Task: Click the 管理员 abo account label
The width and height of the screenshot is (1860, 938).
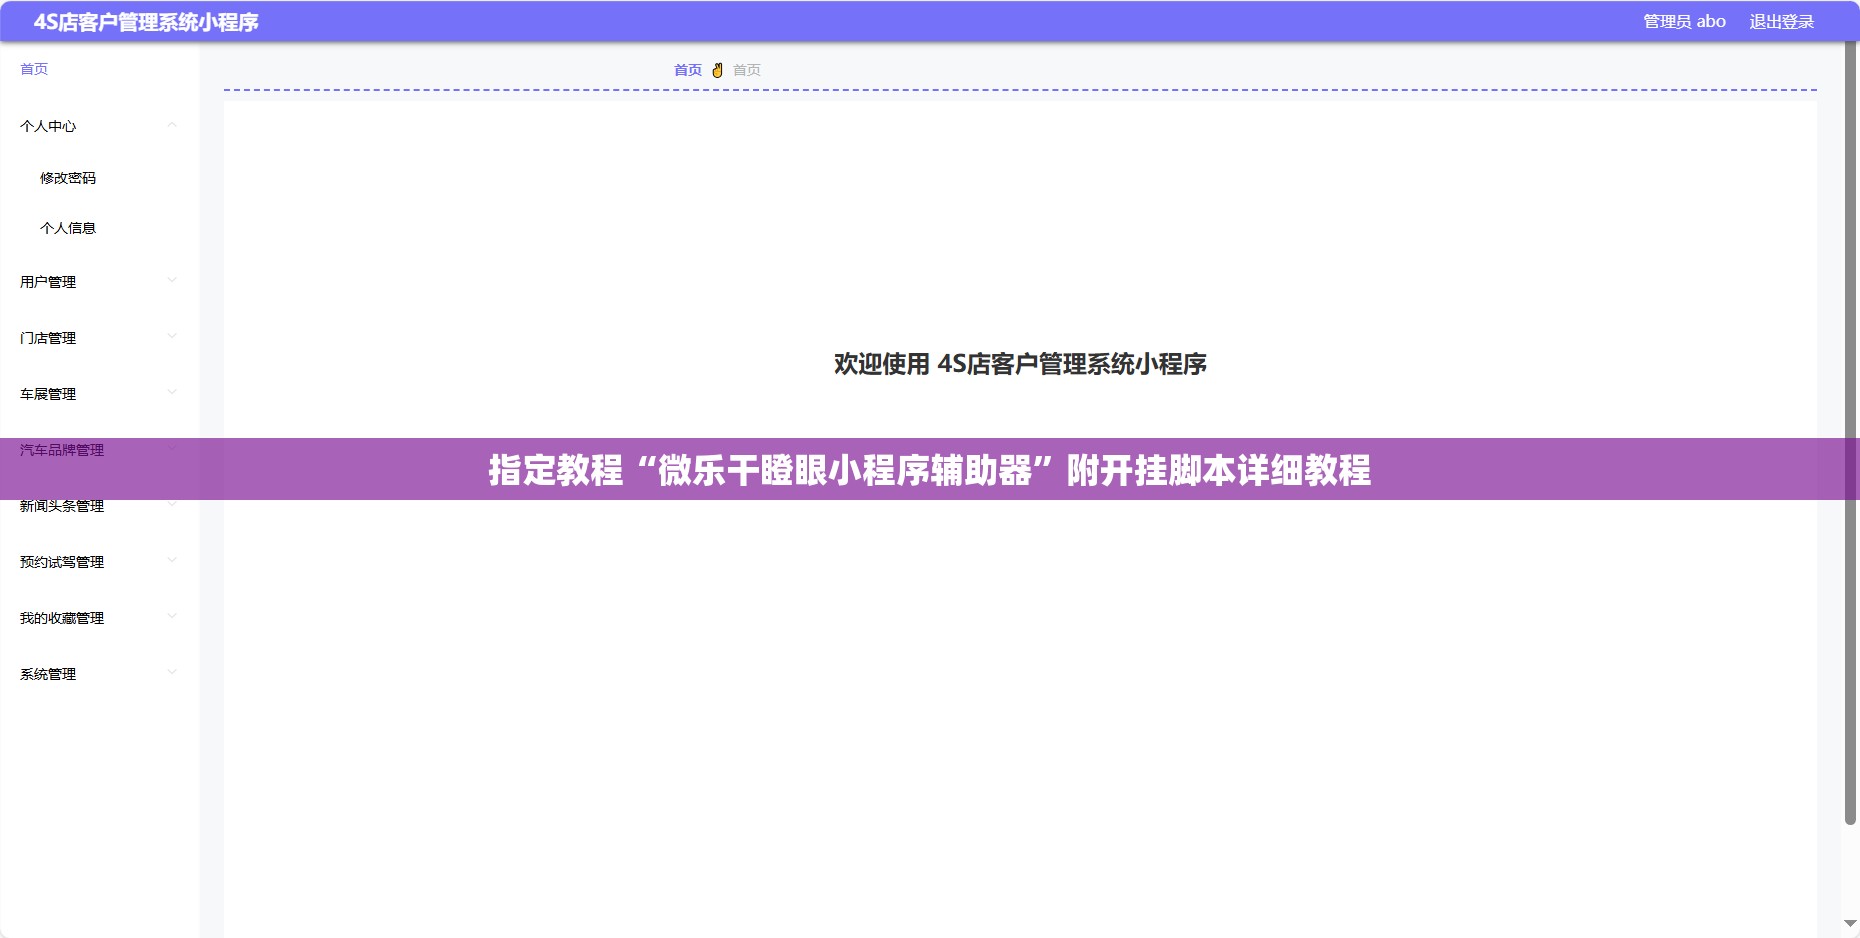Action: coord(1684,22)
